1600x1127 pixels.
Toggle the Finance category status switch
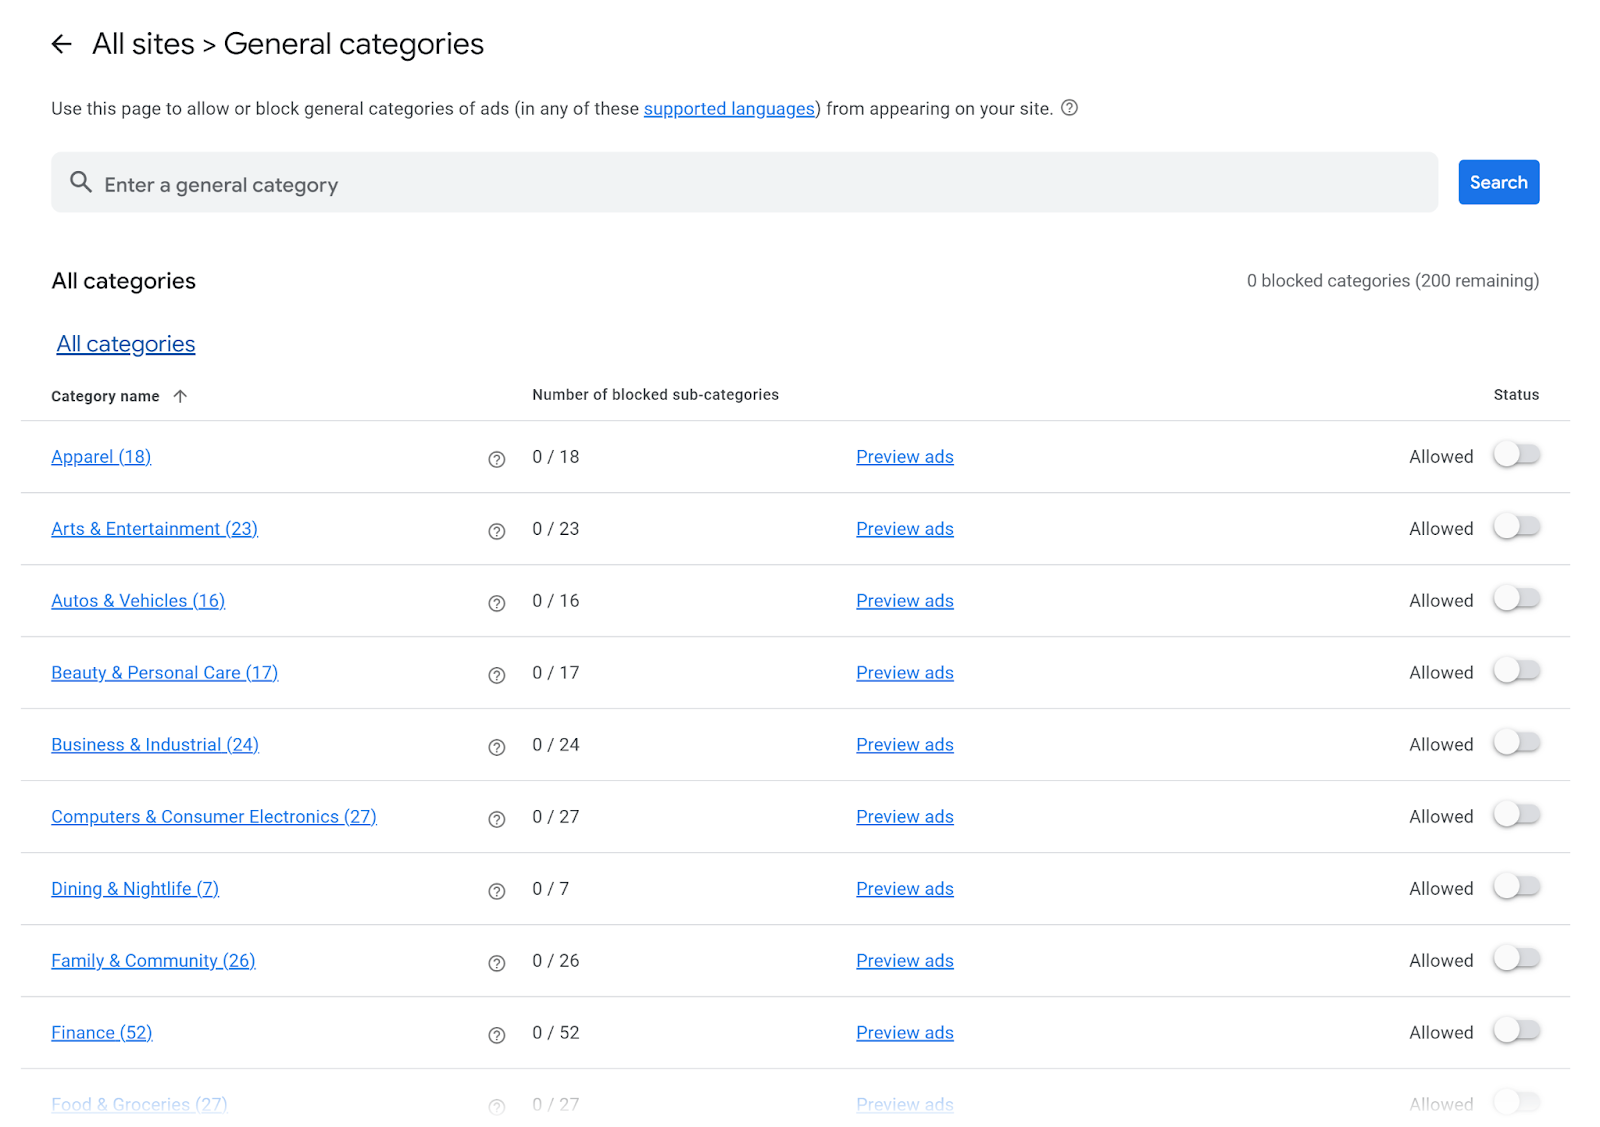point(1516,1030)
